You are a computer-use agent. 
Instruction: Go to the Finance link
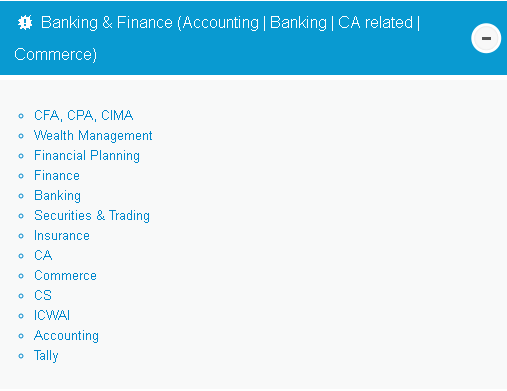click(57, 175)
